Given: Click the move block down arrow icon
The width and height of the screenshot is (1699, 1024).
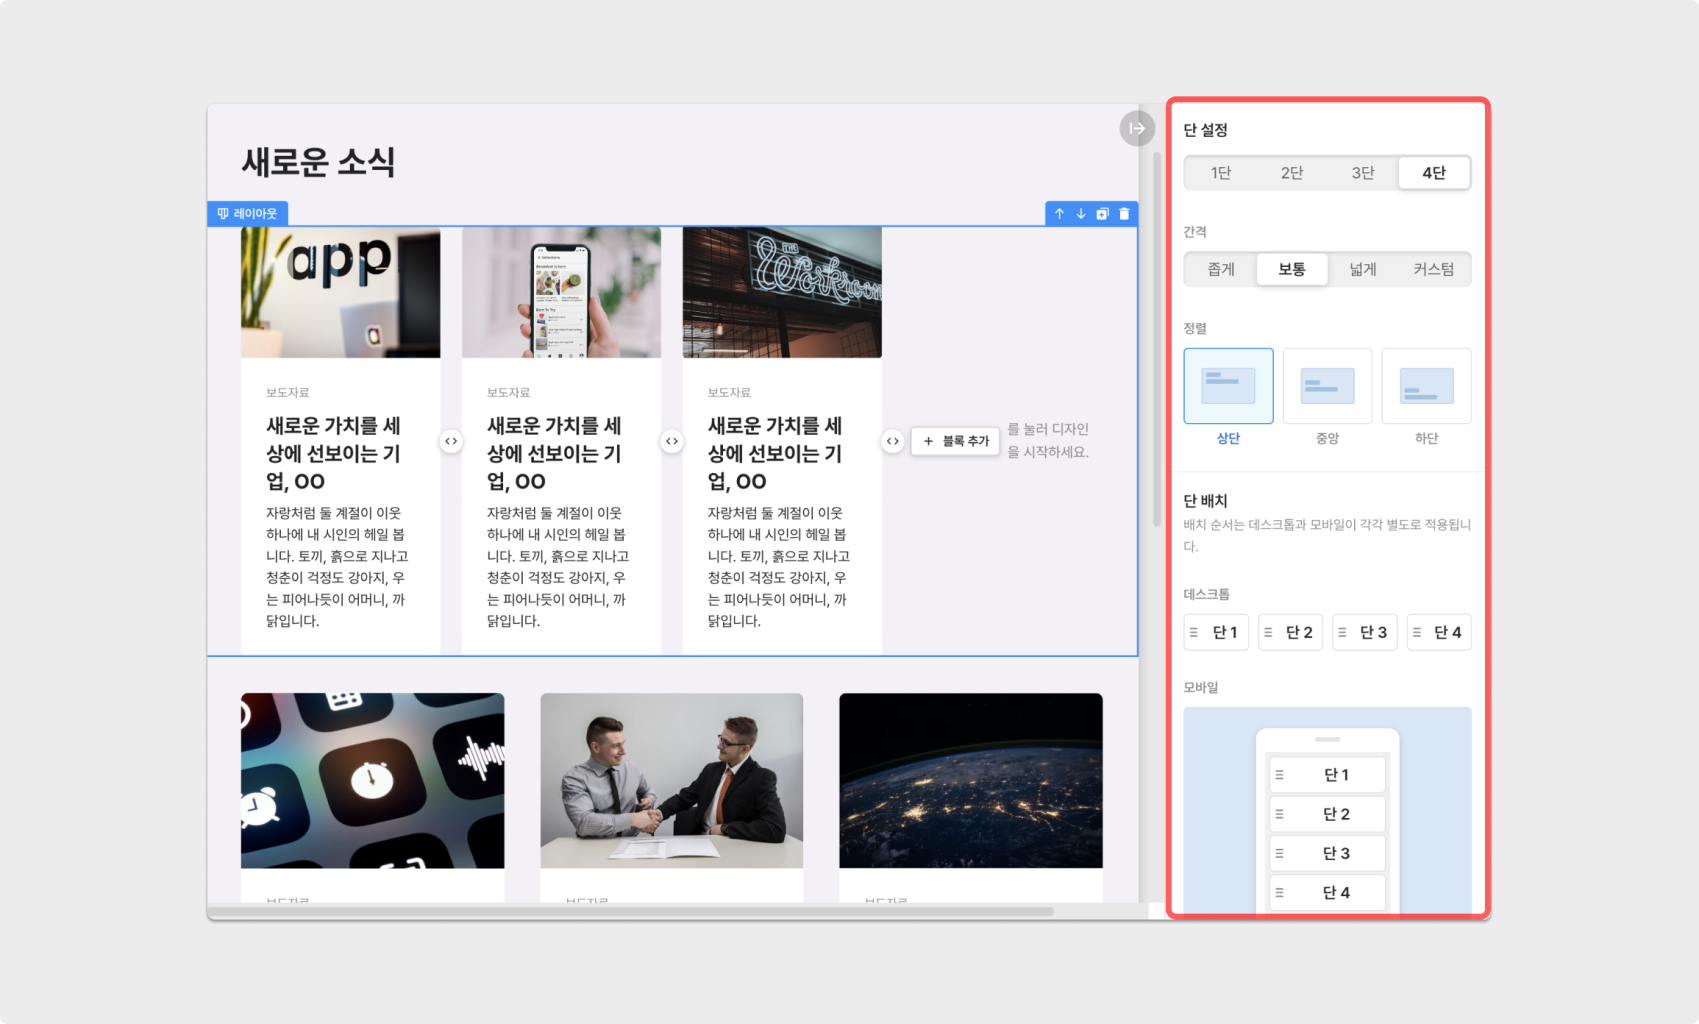Looking at the screenshot, I should click(x=1081, y=214).
